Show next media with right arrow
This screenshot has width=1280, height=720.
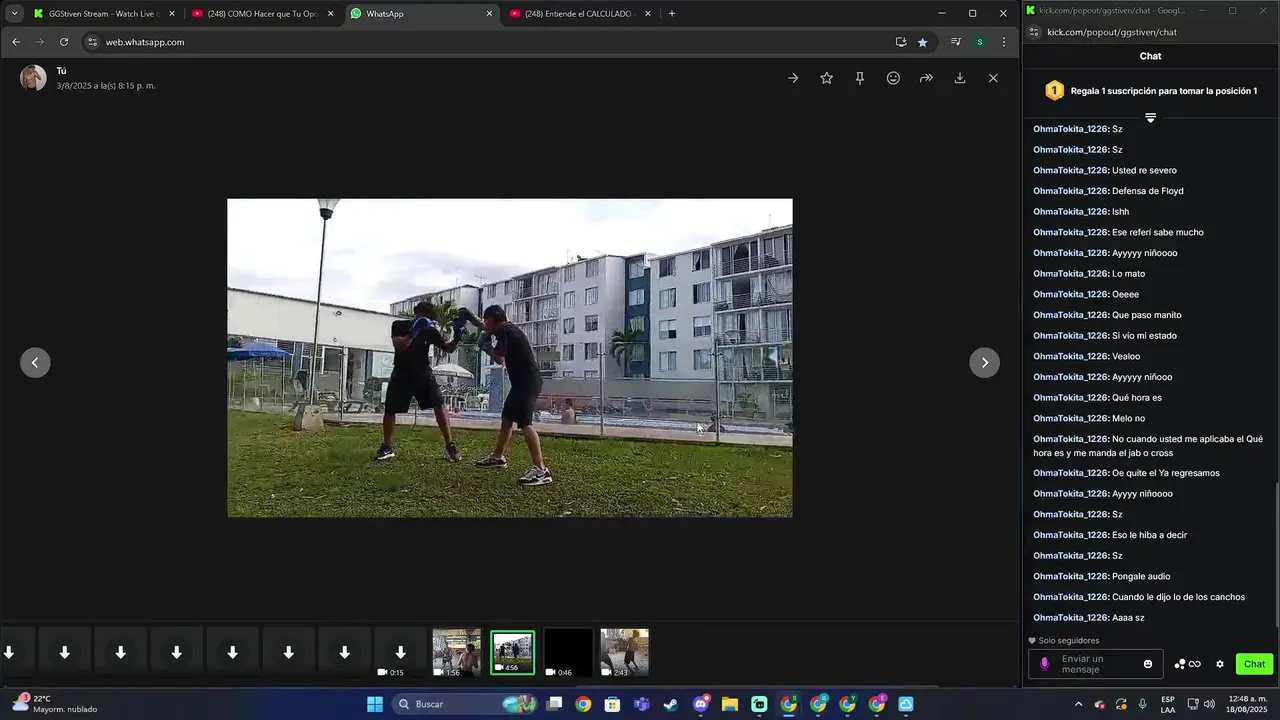[985, 363]
